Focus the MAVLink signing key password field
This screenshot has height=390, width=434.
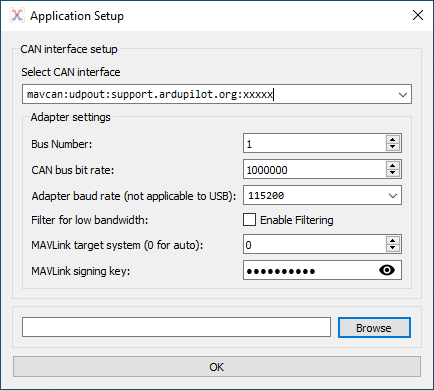tap(311, 270)
